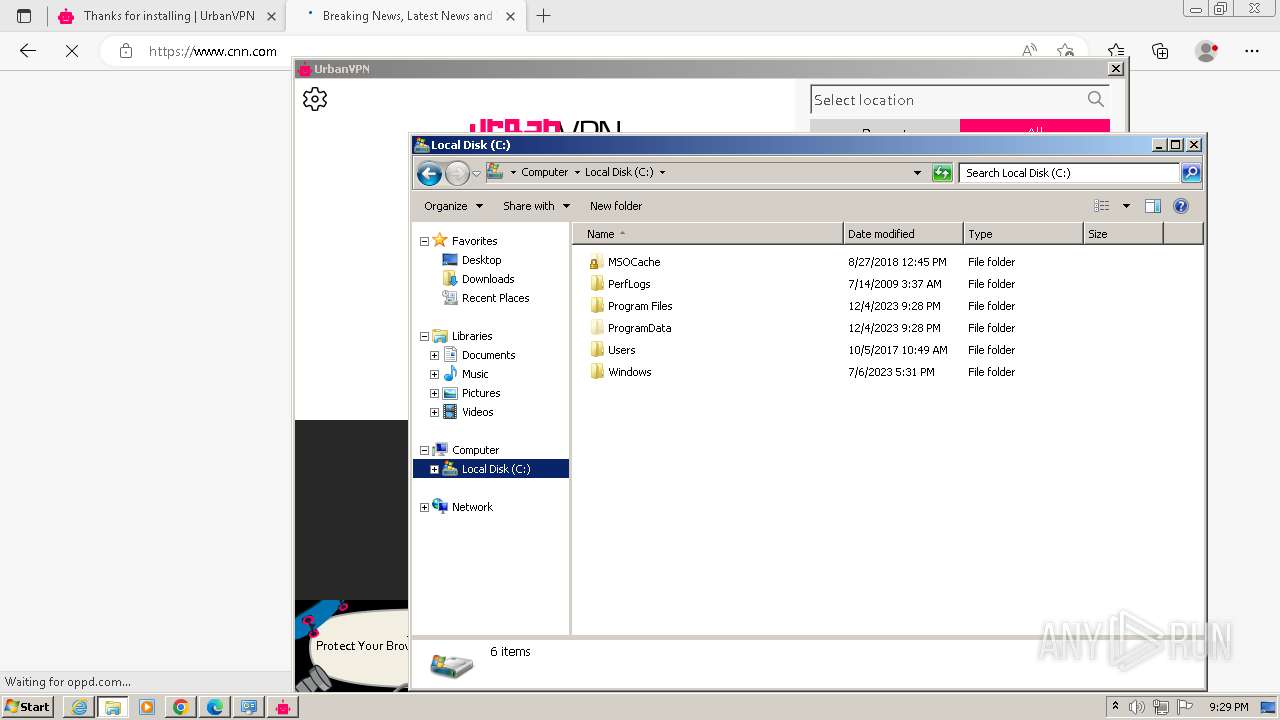
Task: Click UrbanVPN Select location search field
Action: [945, 100]
